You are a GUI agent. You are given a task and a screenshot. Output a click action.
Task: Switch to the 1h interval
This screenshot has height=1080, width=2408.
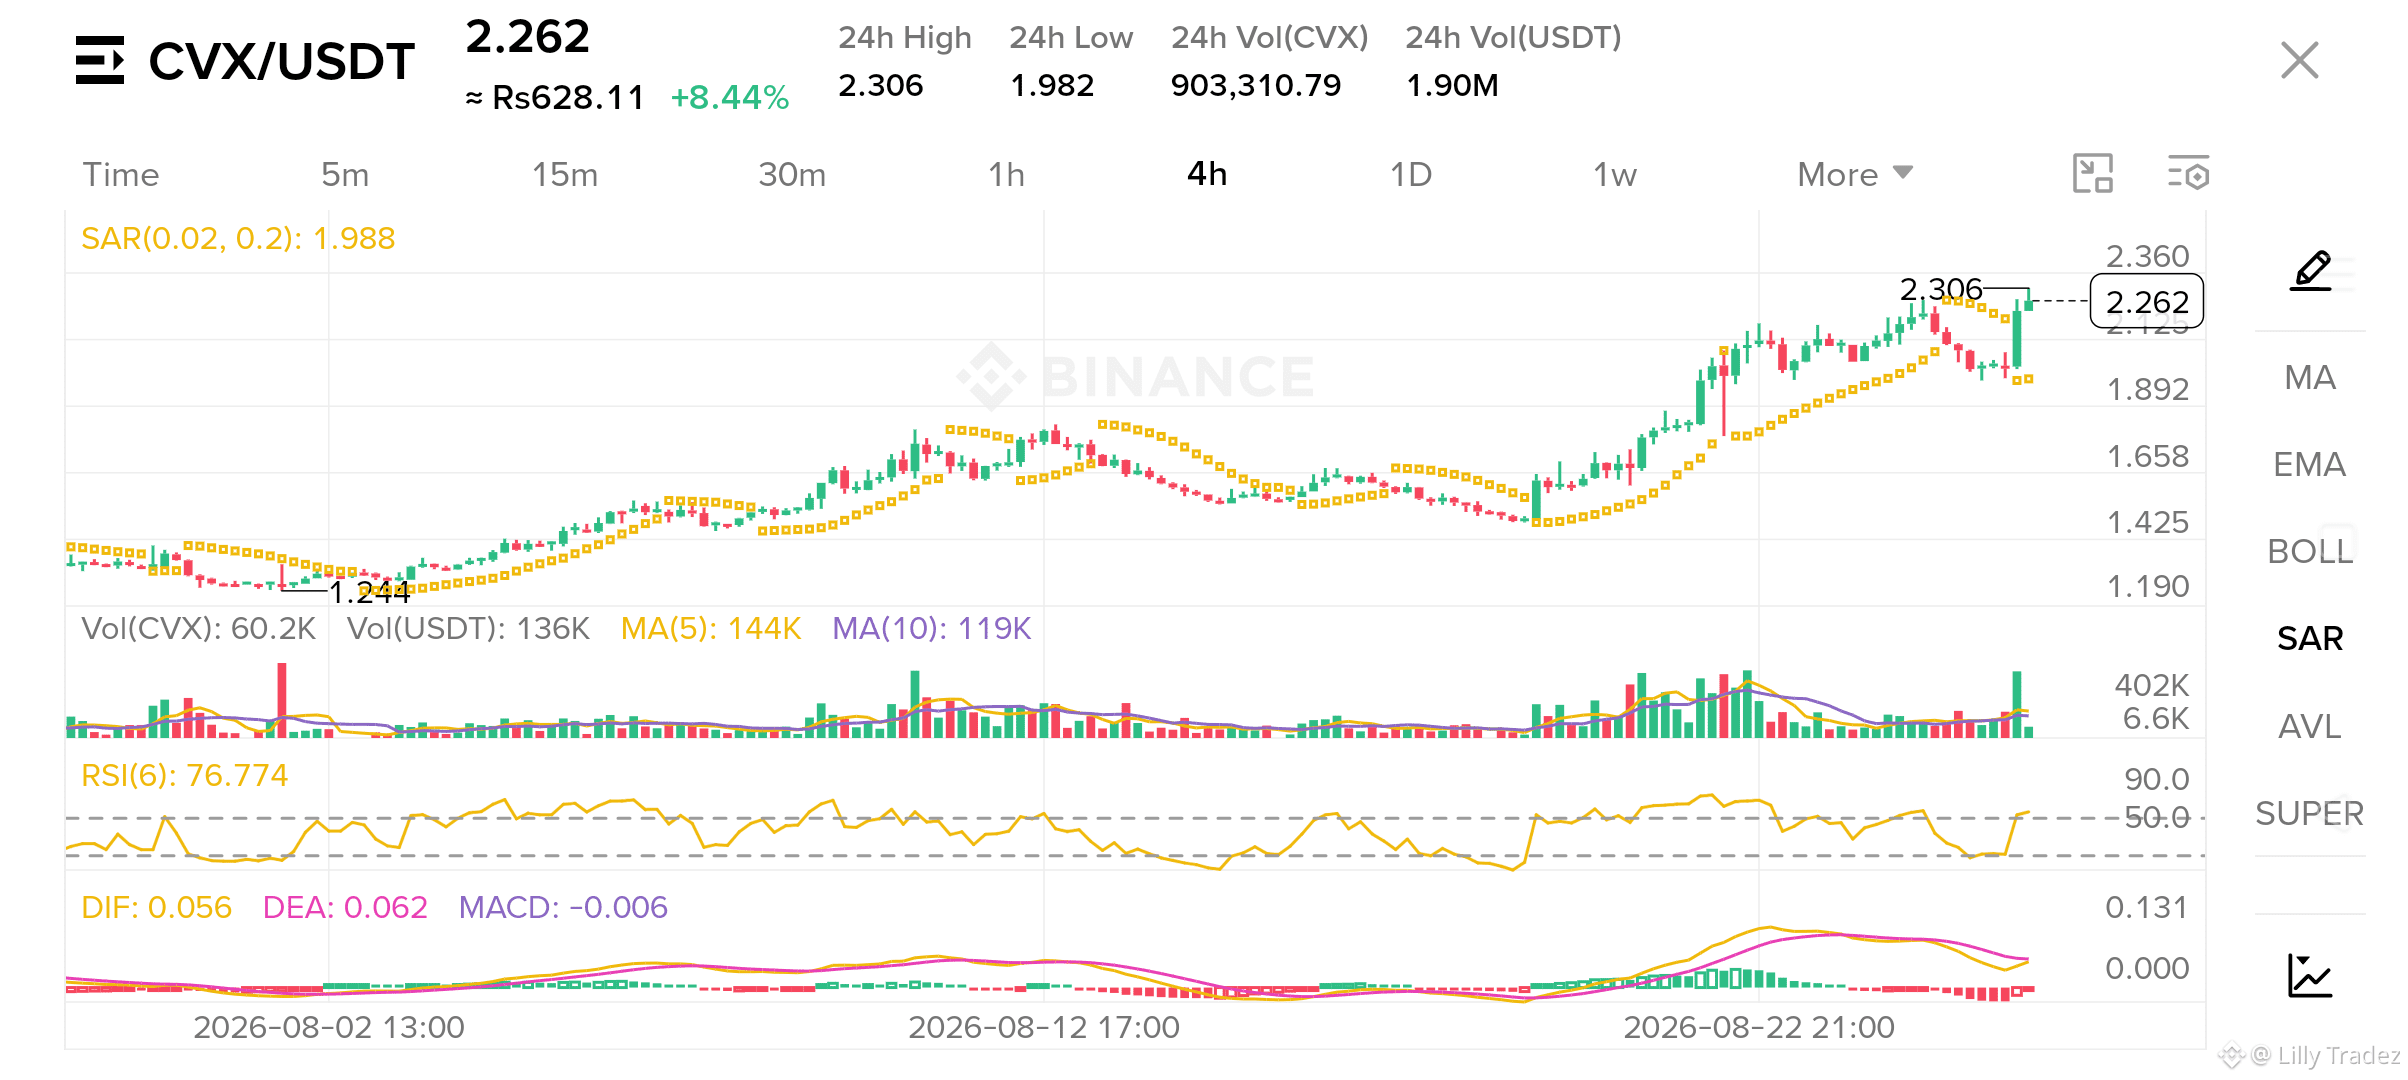point(1007,175)
